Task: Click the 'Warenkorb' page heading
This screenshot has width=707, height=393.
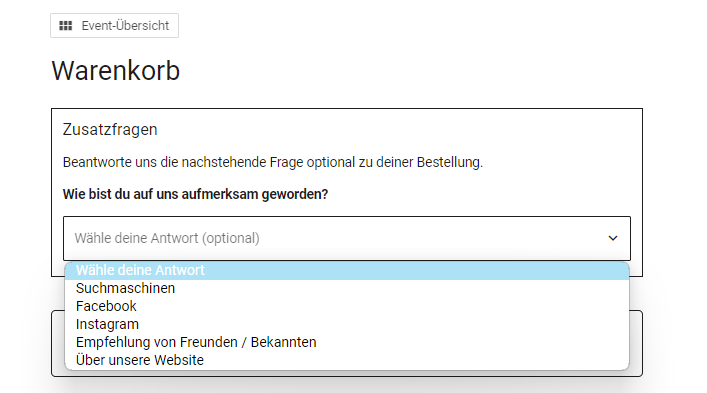Action: point(116,71)
